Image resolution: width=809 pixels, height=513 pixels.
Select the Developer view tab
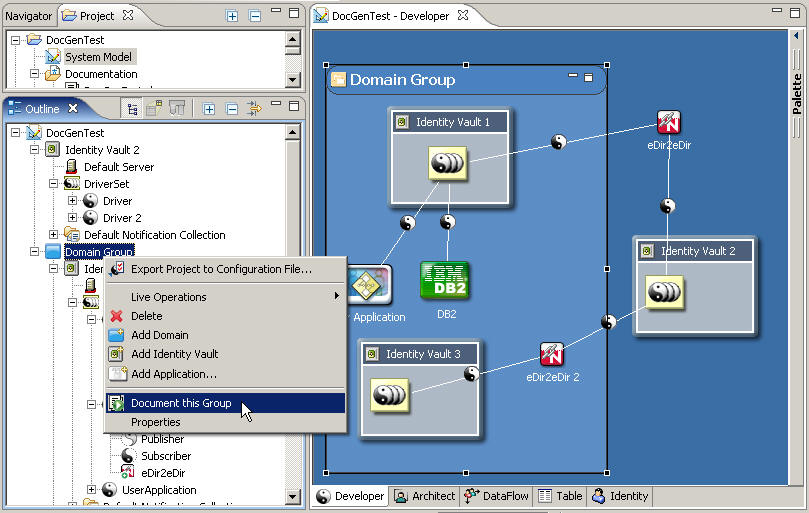pyautogui.click(x=350, y=496)
